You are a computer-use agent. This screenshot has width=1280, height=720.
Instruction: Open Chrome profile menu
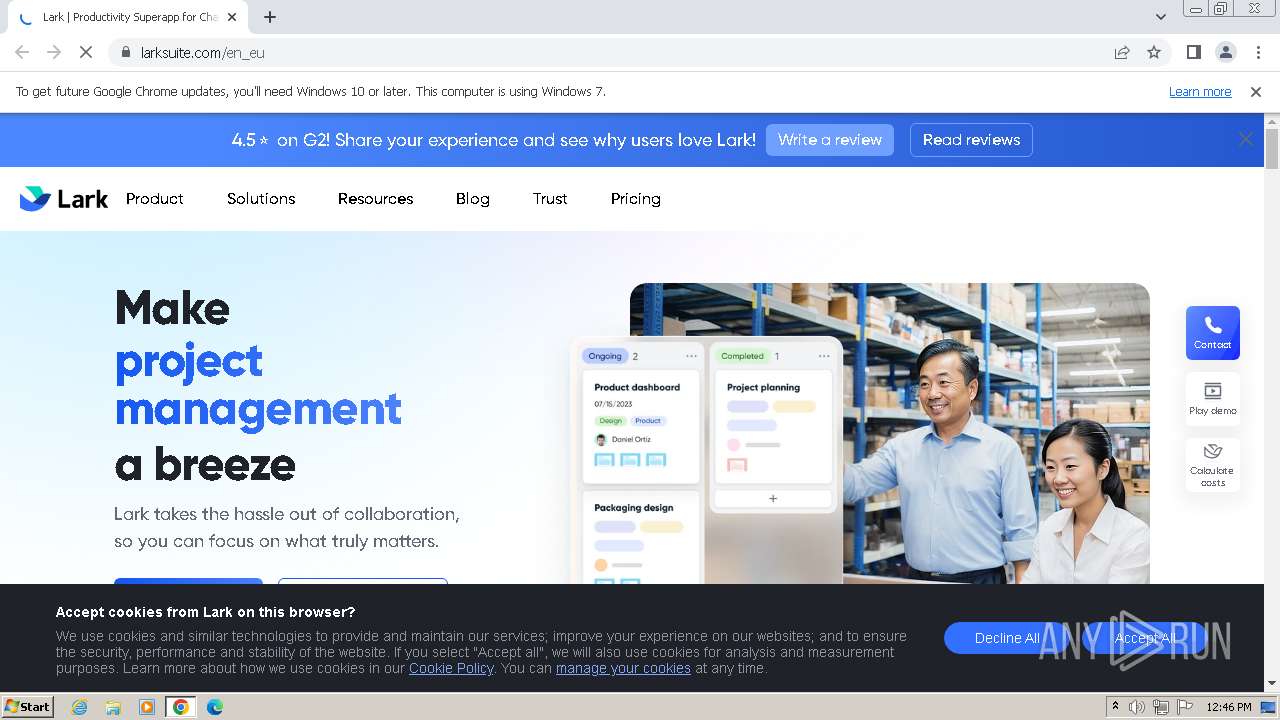(1225, 52)
